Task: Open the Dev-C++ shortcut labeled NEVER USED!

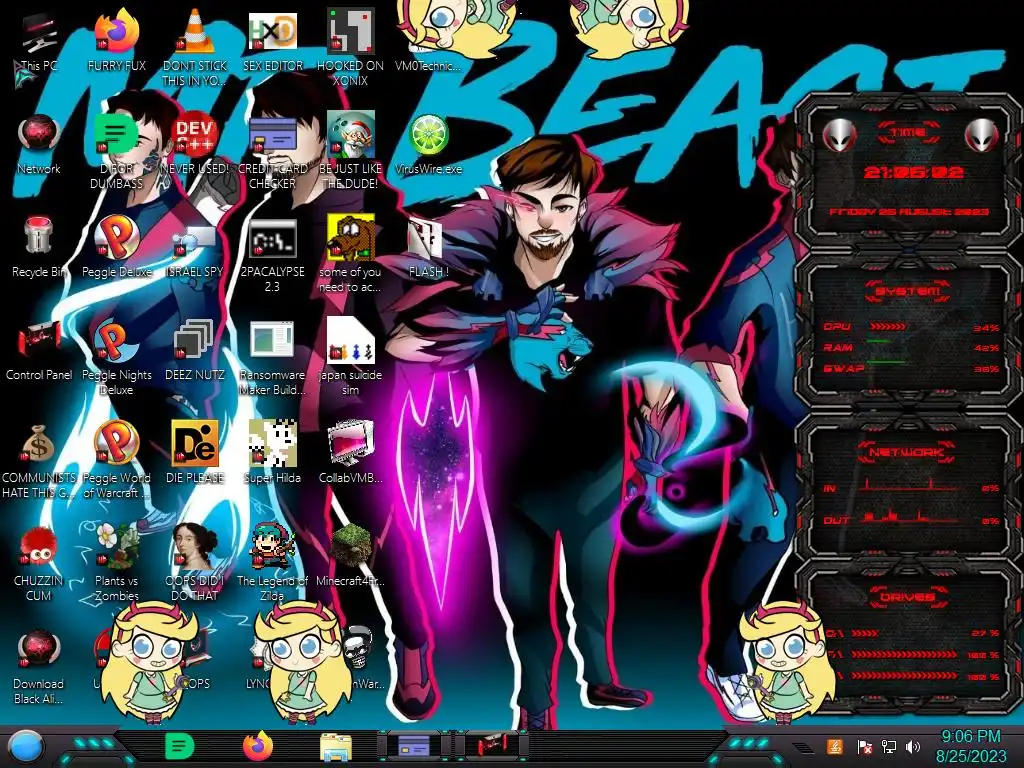Action: 195,144
